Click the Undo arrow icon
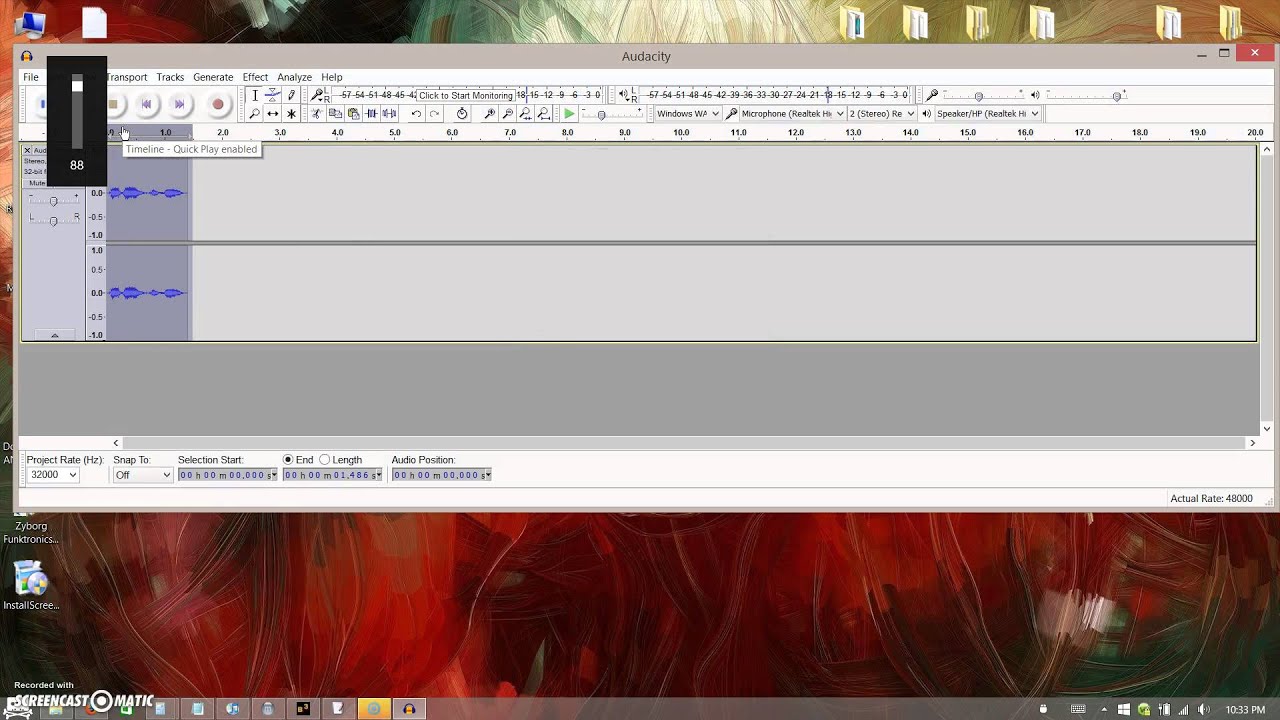Image resolution: width=1280 pixels, height=720 pixels. point(416,114)
